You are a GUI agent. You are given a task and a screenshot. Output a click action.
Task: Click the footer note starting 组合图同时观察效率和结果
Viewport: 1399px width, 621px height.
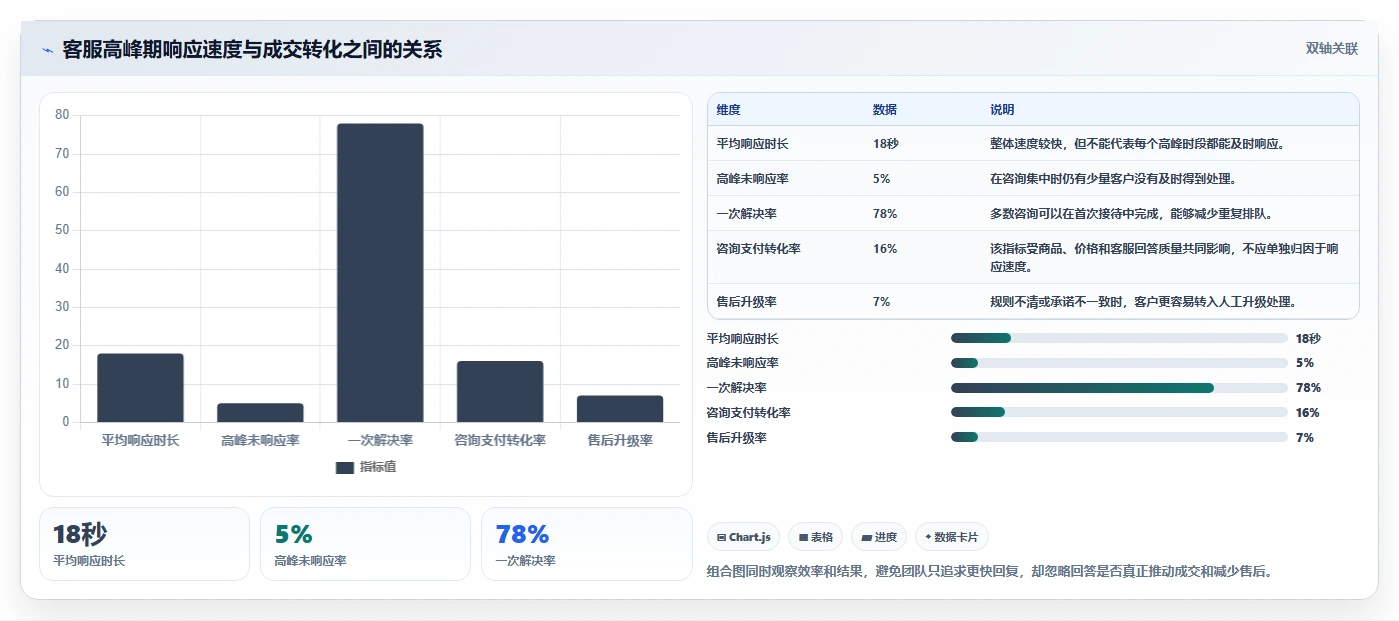coord(989,572)
